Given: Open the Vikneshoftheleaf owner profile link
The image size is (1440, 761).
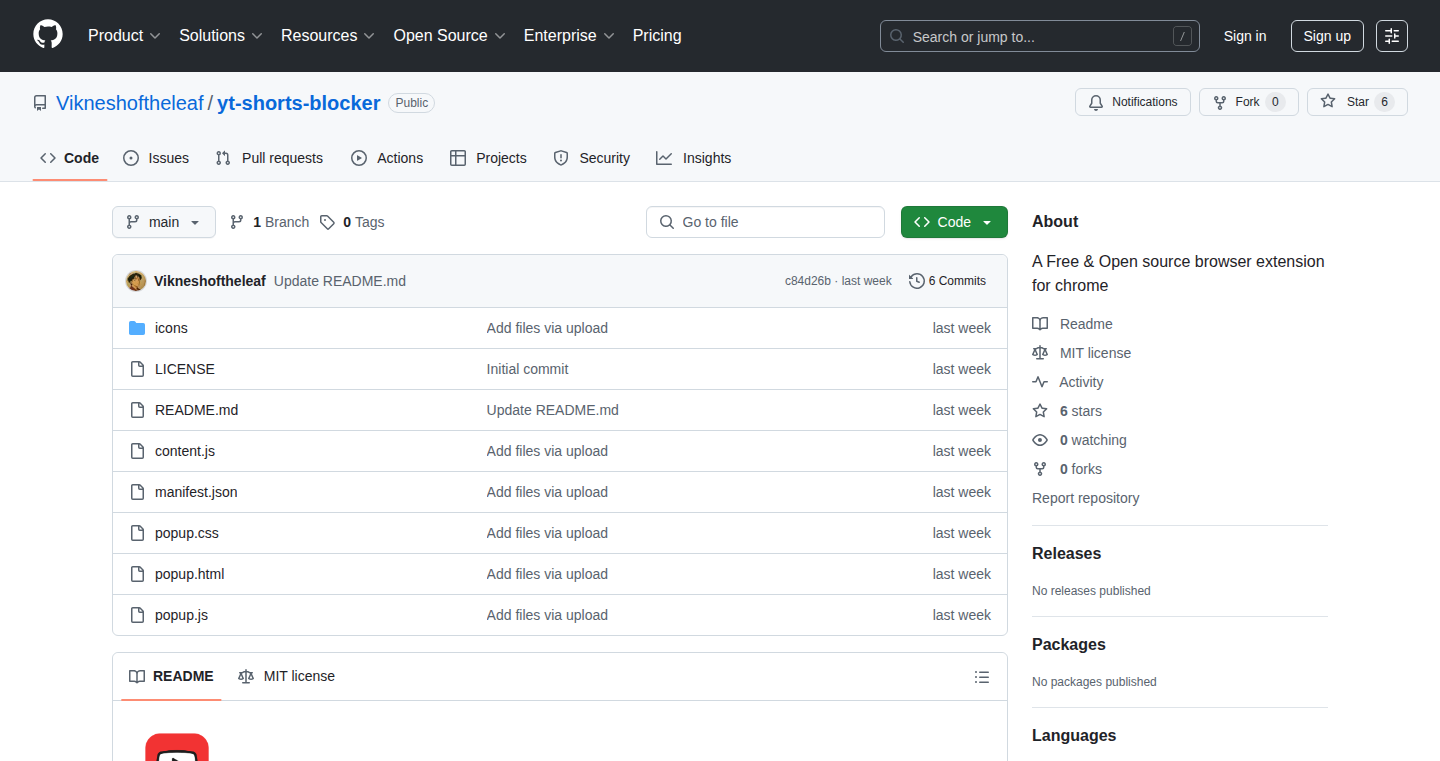Looking at the screenshot, I should [x=130, y=103].
